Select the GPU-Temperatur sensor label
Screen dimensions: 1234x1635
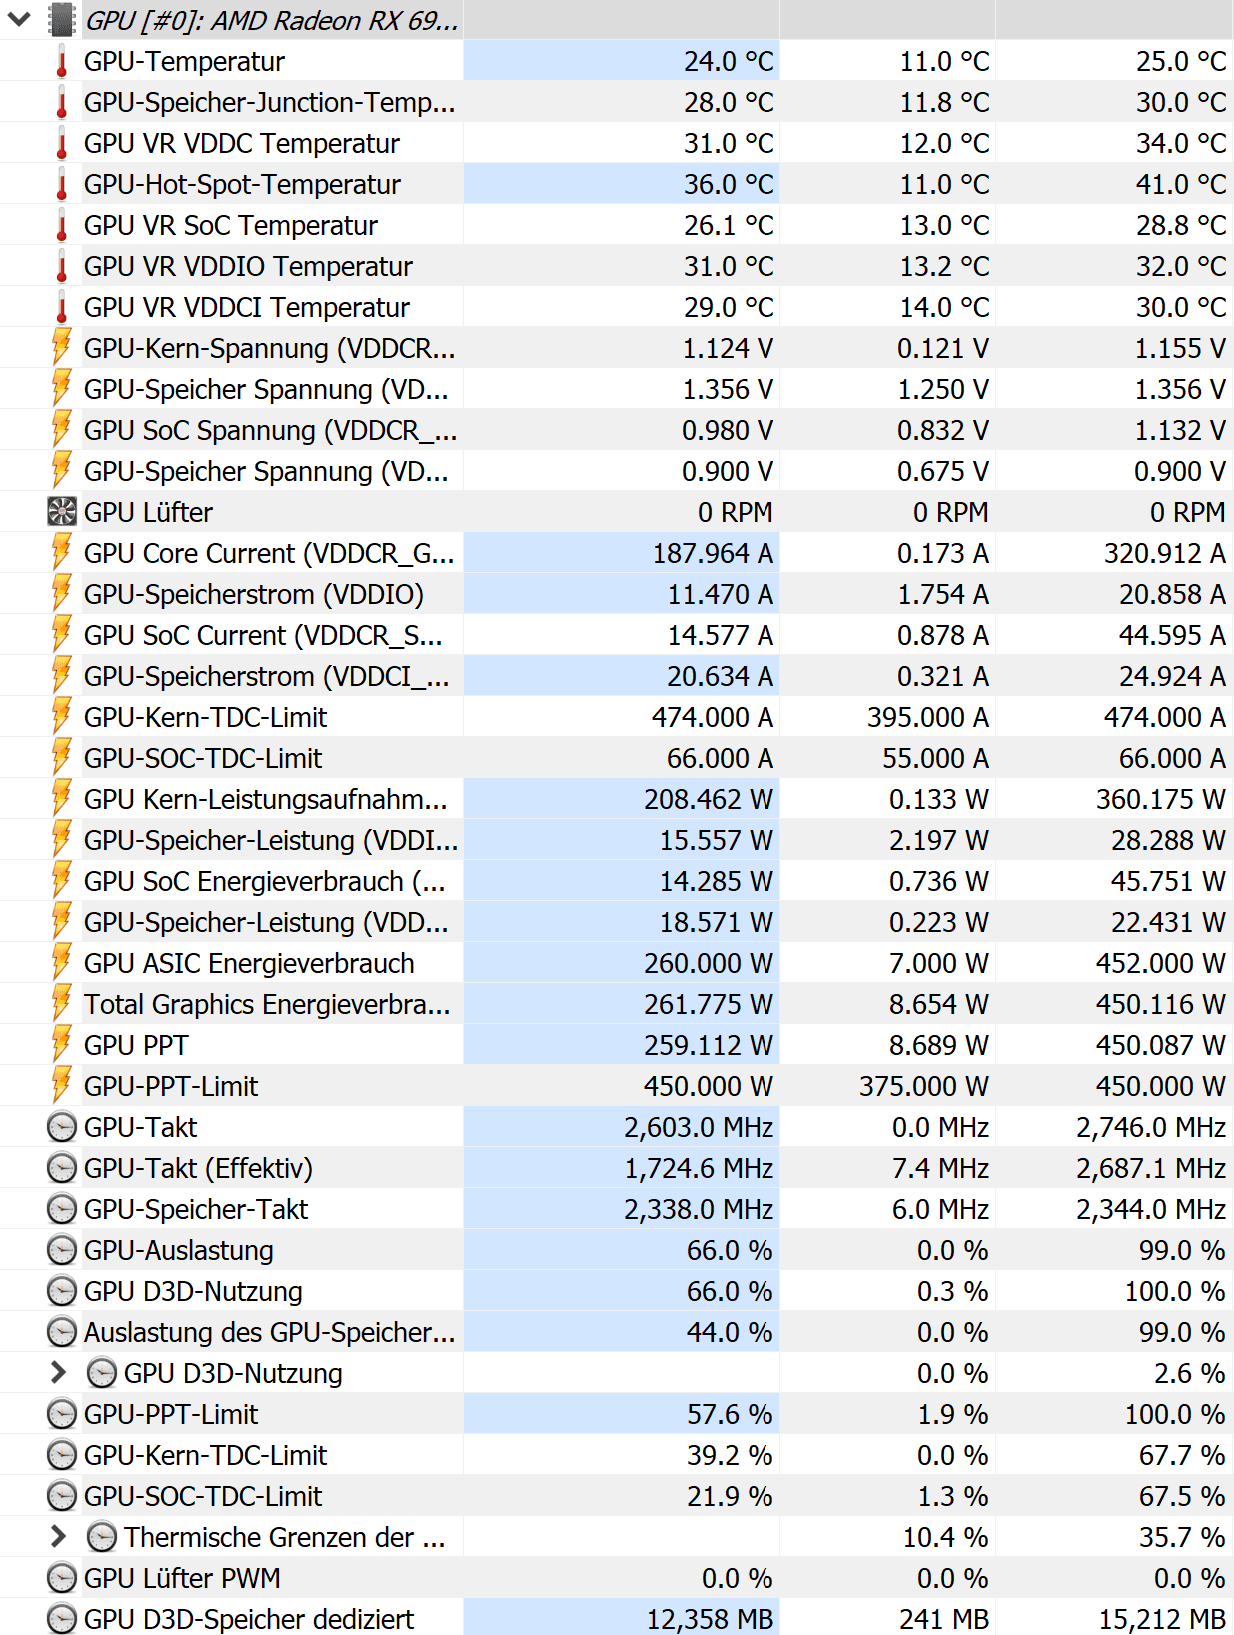[184, 62]
